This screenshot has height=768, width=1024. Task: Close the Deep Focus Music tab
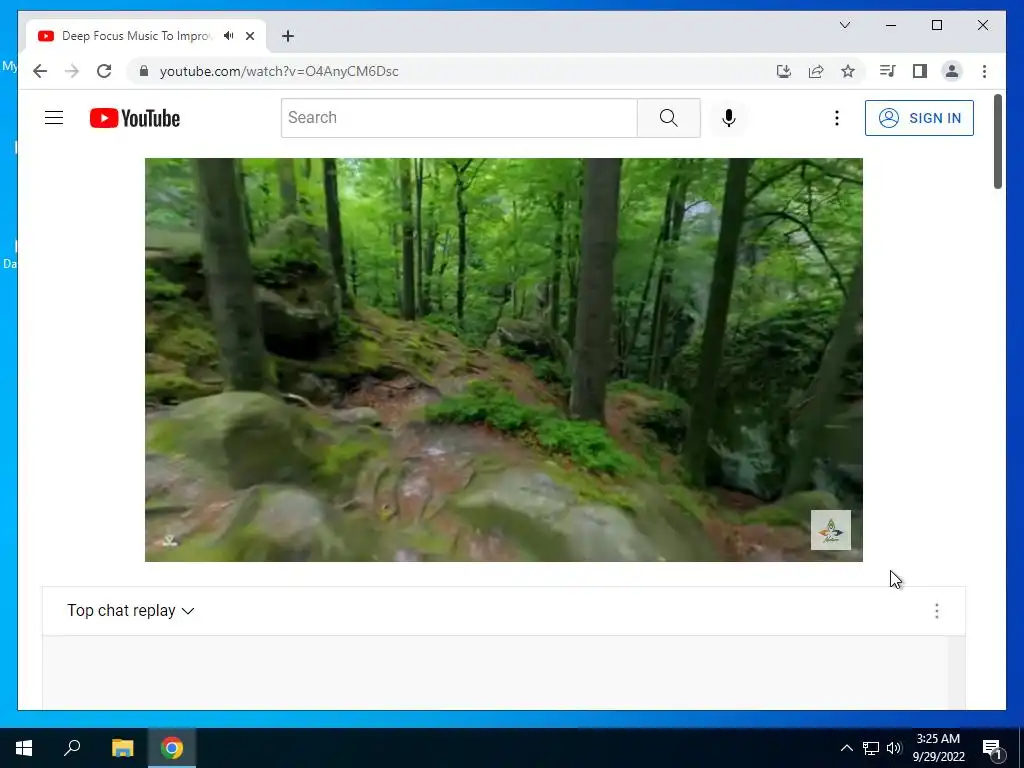click(x=249, y=36)
